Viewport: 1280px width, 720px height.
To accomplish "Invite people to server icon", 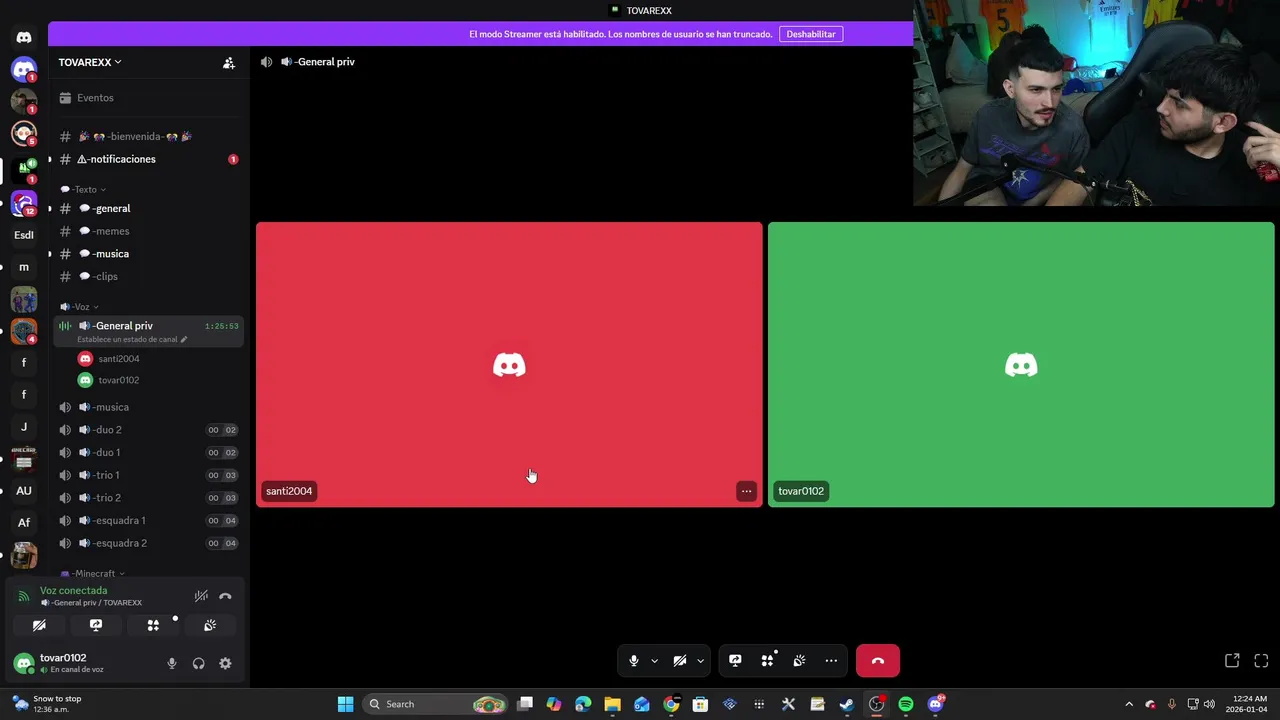I will coord(229,62).
